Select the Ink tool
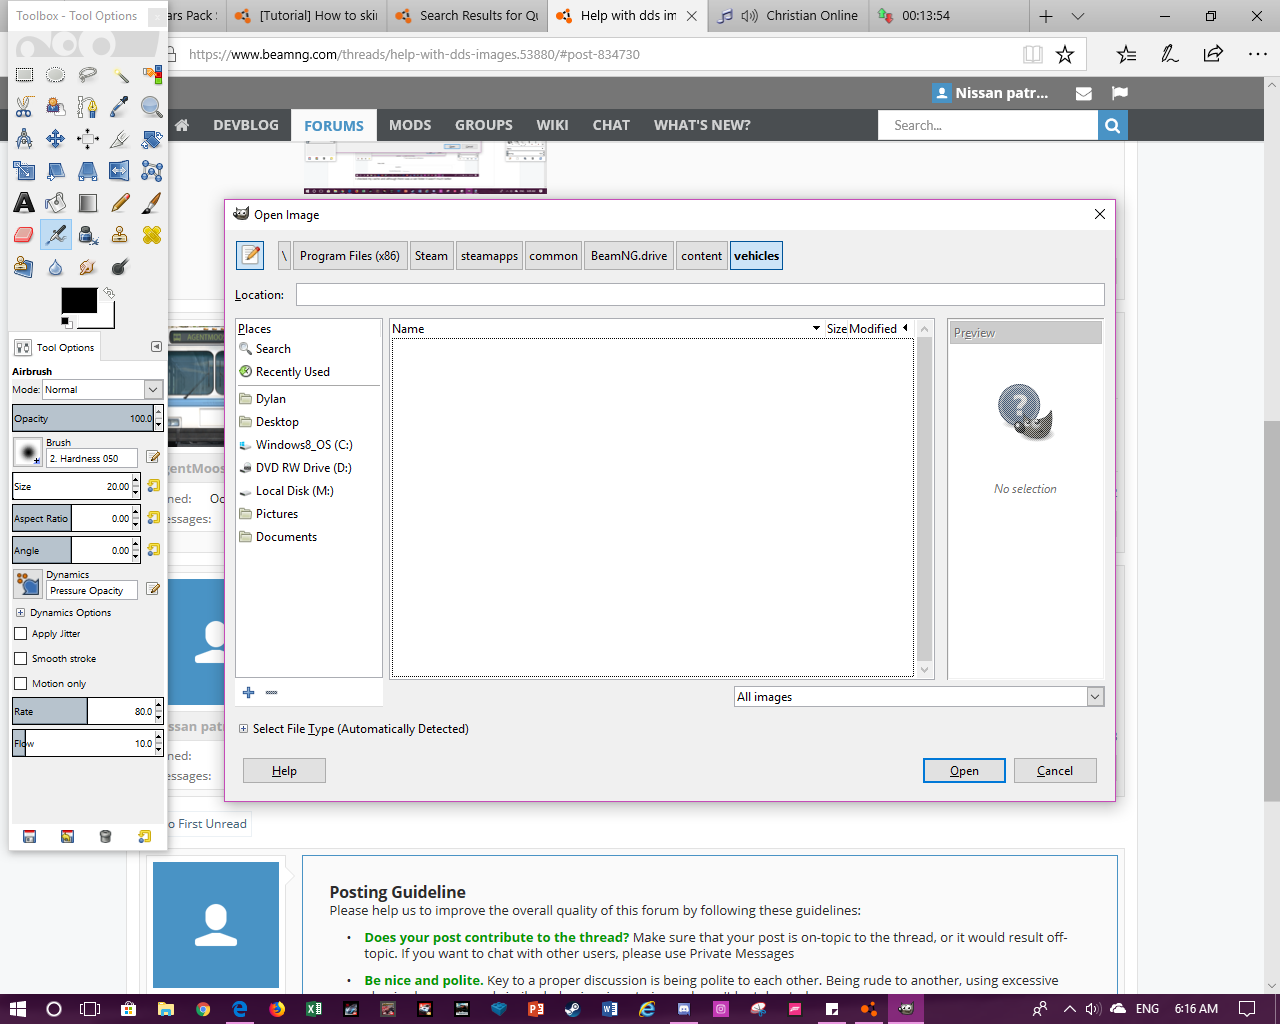The width and height of the screenshot is (1280, 1024). pos(88,235)
